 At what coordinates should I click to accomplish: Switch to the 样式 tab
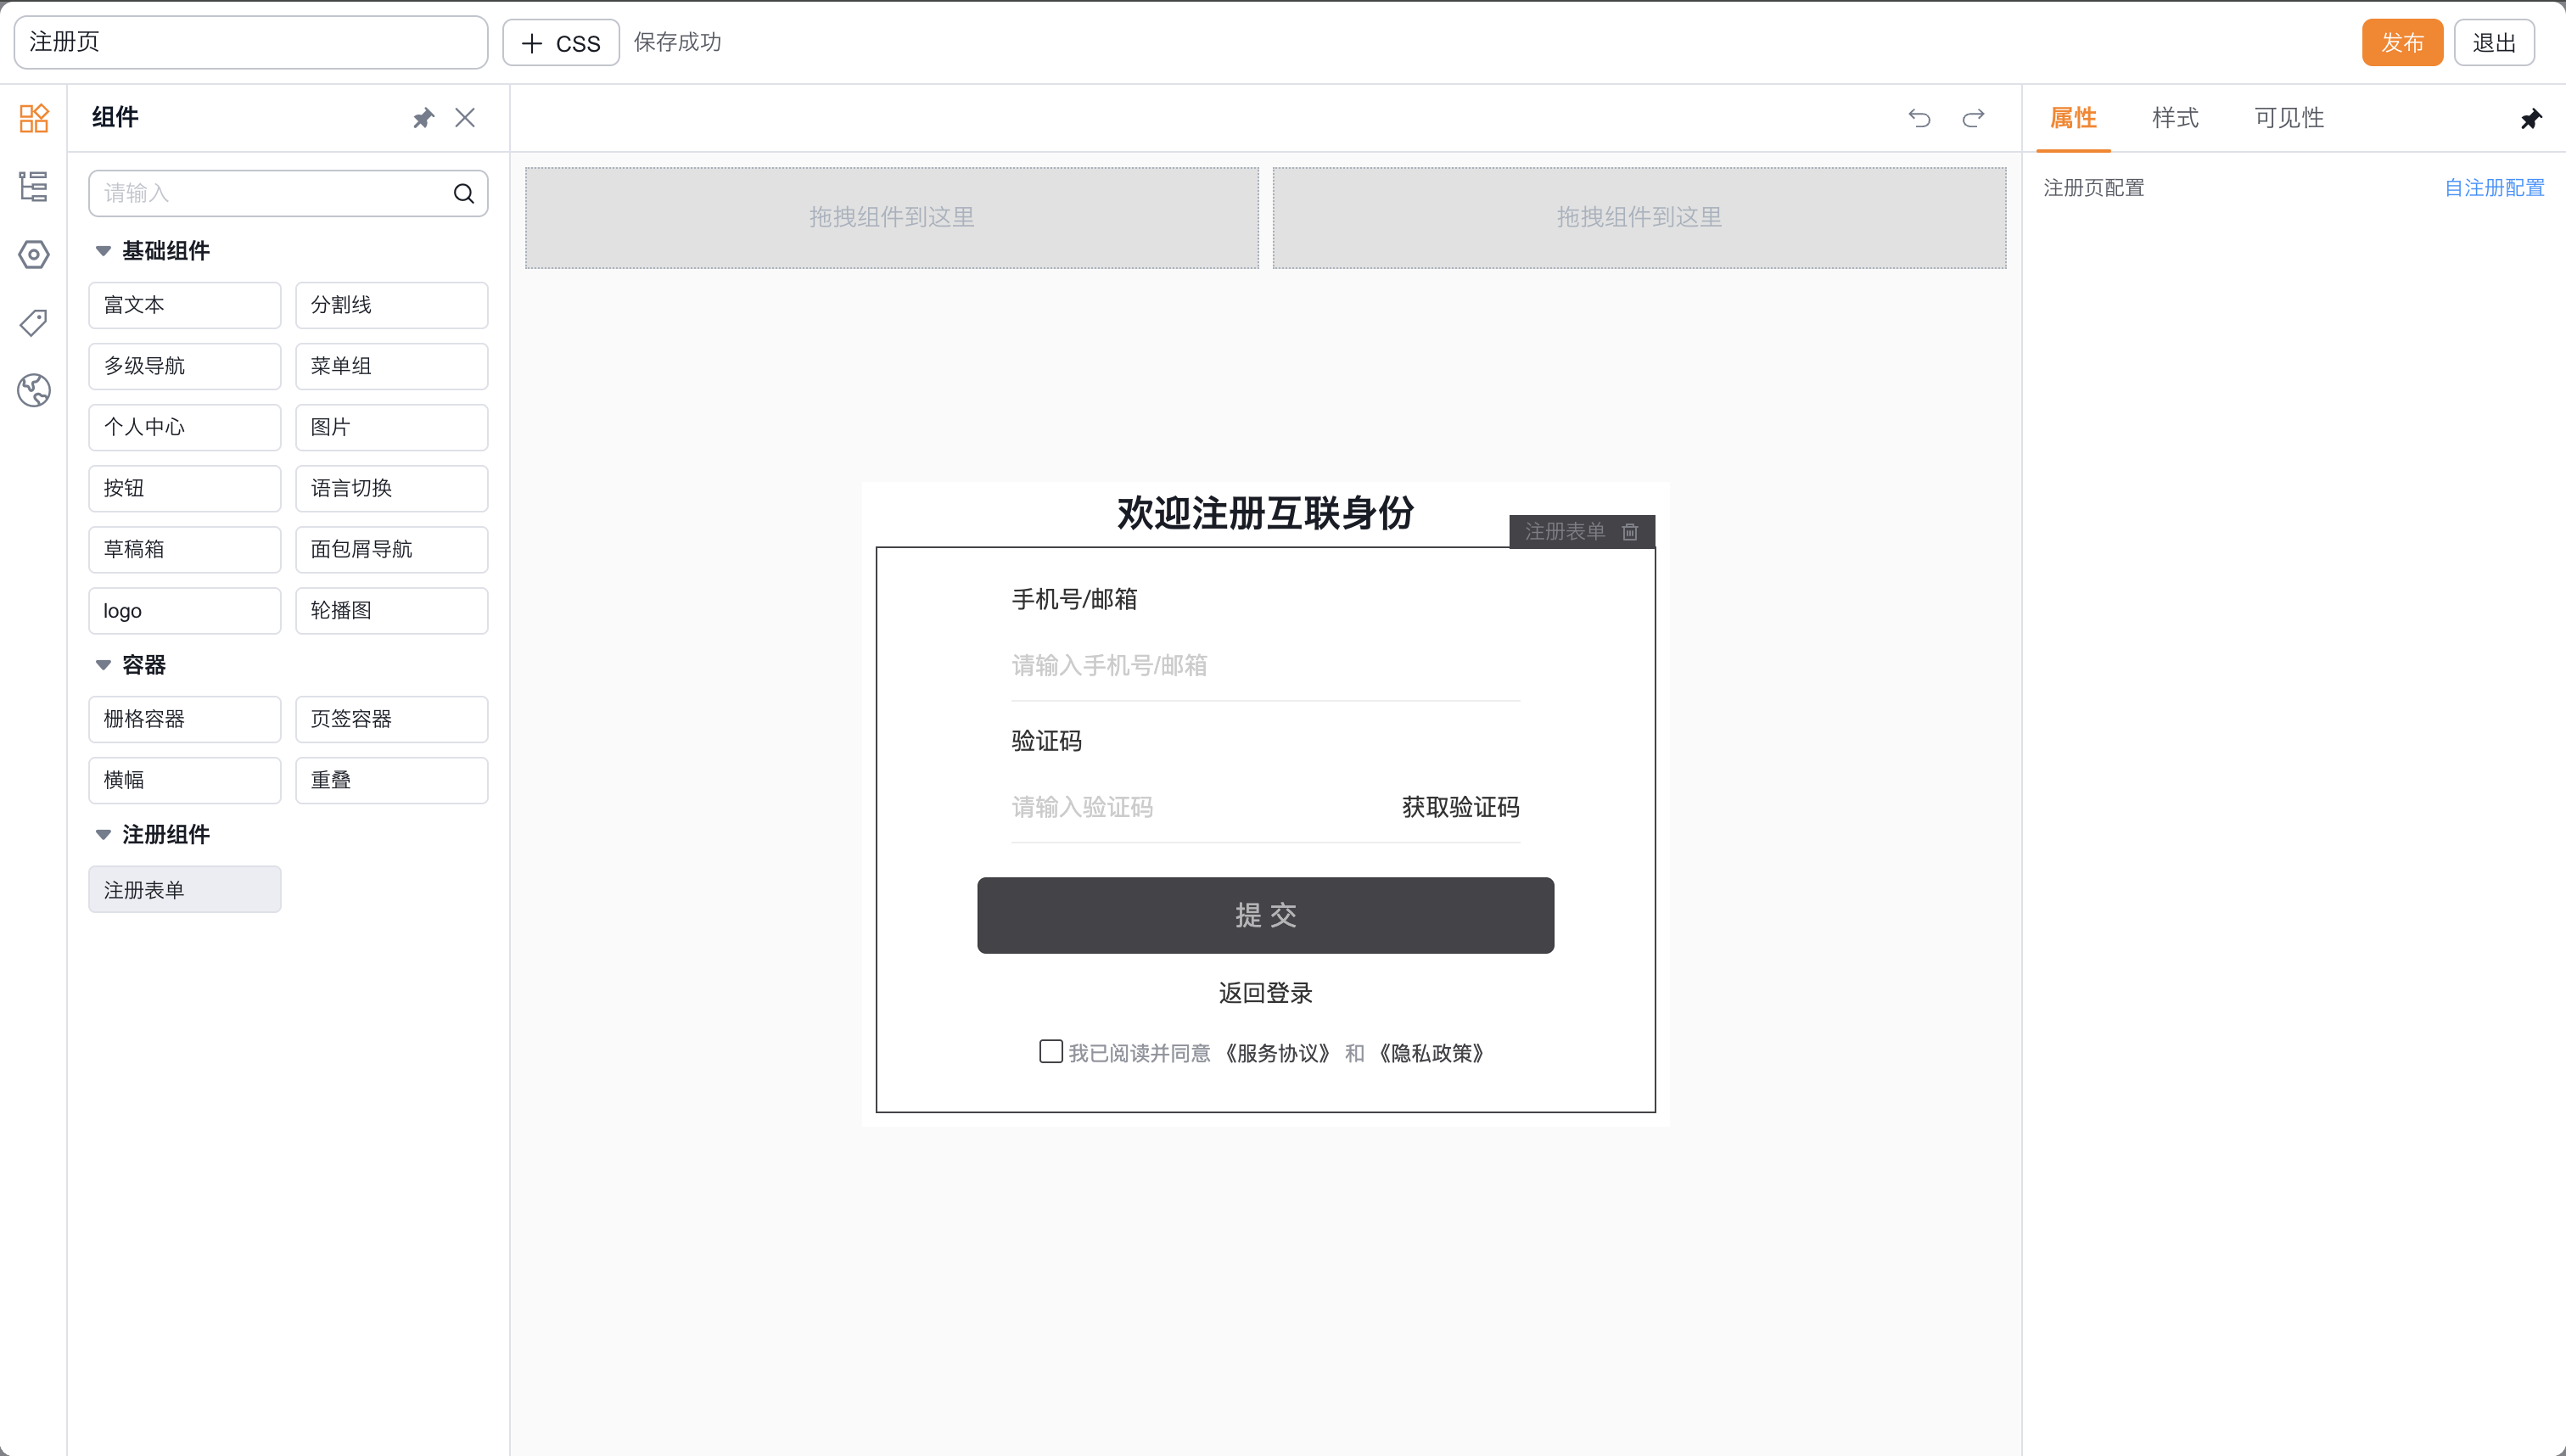pyautogui.click(x=2175, y=118)
